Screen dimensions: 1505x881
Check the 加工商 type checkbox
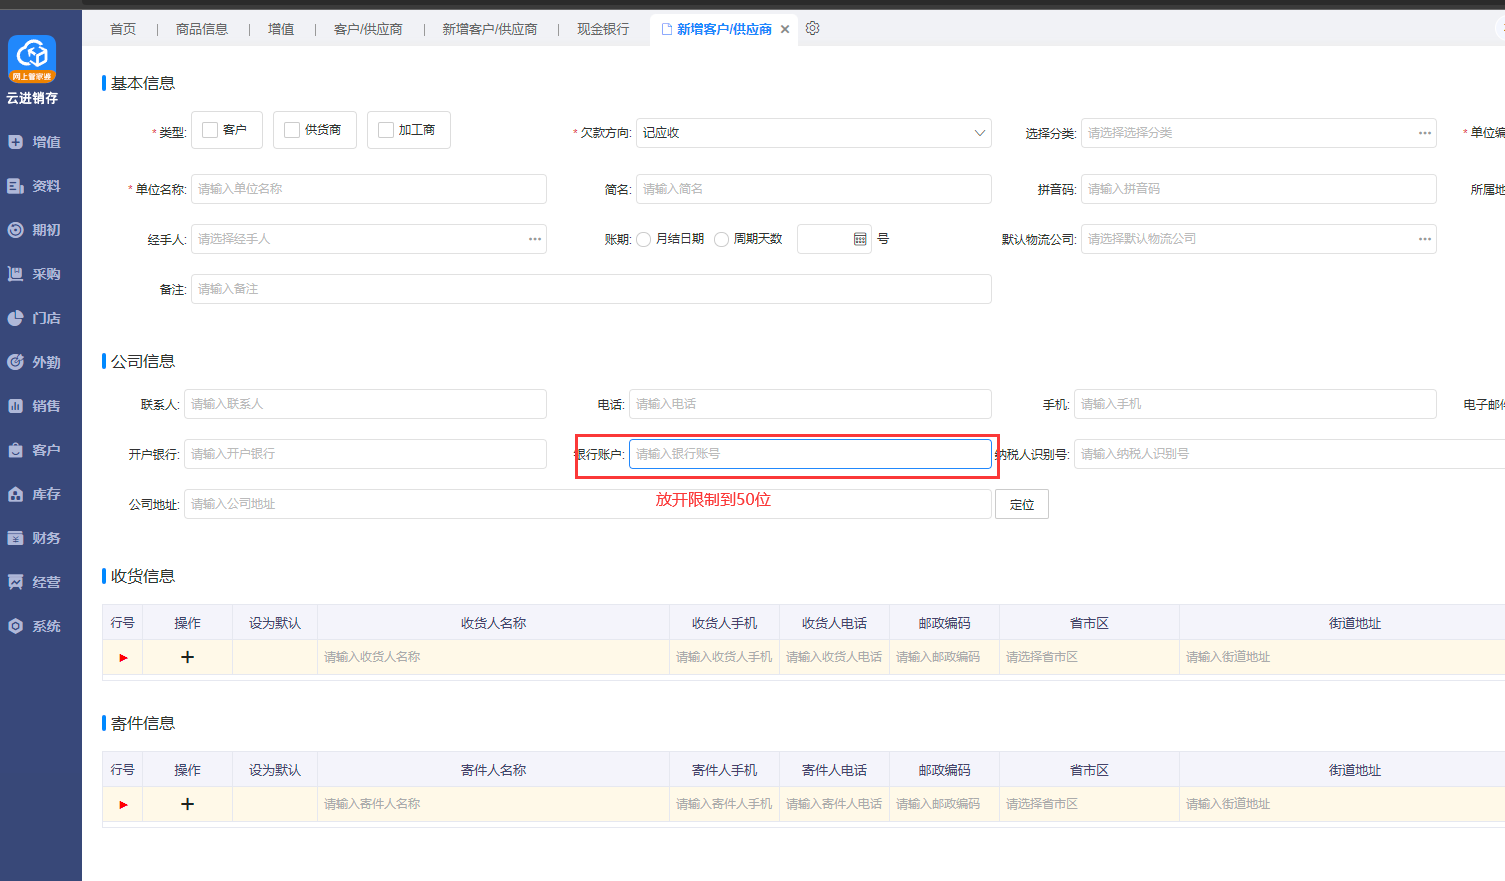coord(386,130)
